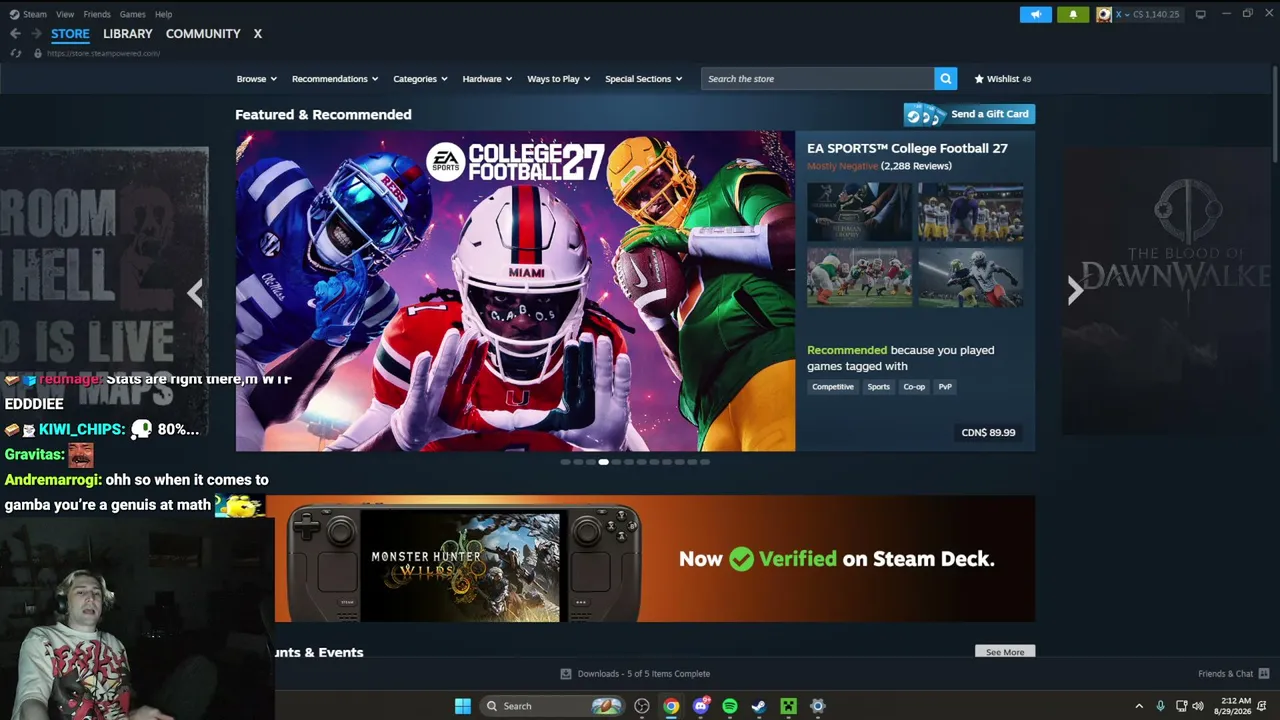1280x720 pixels.
Task: Show hidden system tray icons
Action: pos(1139,706)
